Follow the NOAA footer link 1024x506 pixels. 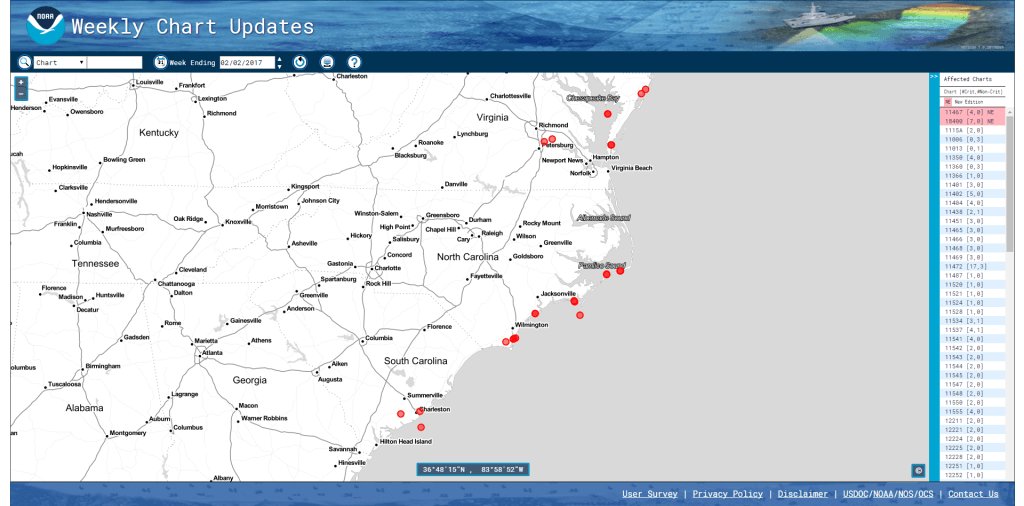[884, 494]
